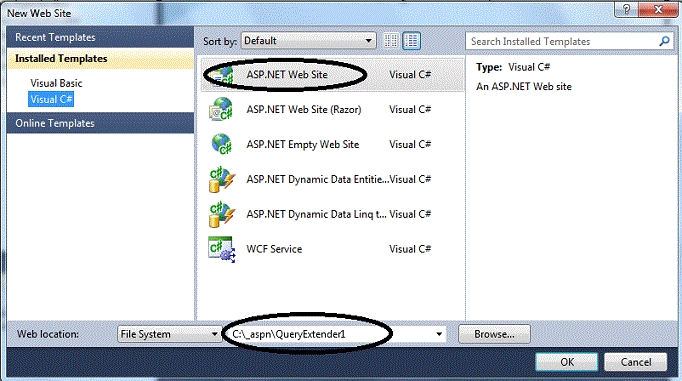Click the Browse... button
The width and height of the screenshot is (682, 381).
494,334
